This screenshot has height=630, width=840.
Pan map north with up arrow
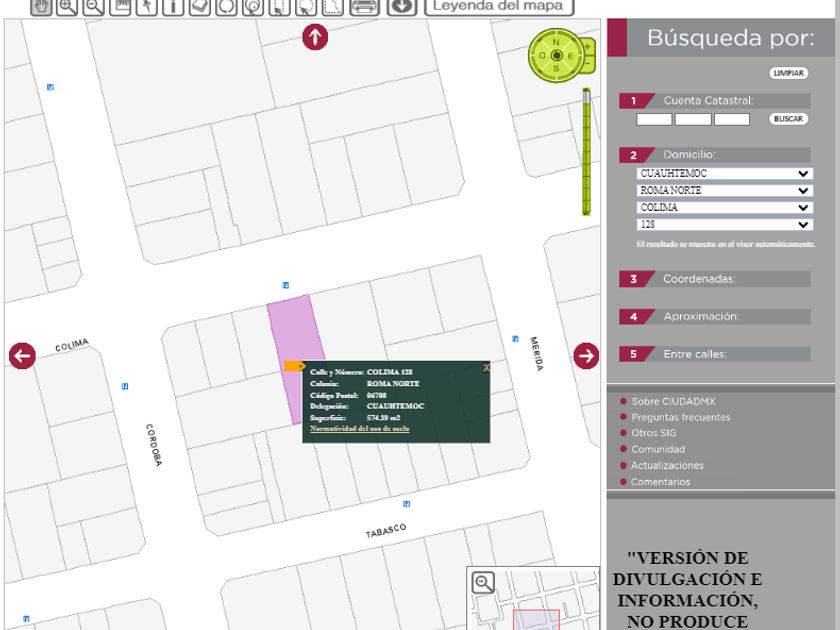(x=315, y=38)
